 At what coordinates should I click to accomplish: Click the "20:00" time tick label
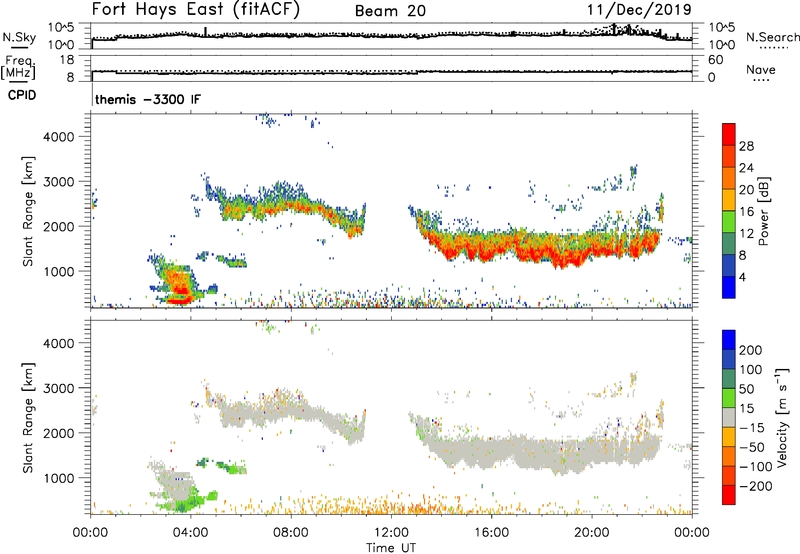pos(591,533)
